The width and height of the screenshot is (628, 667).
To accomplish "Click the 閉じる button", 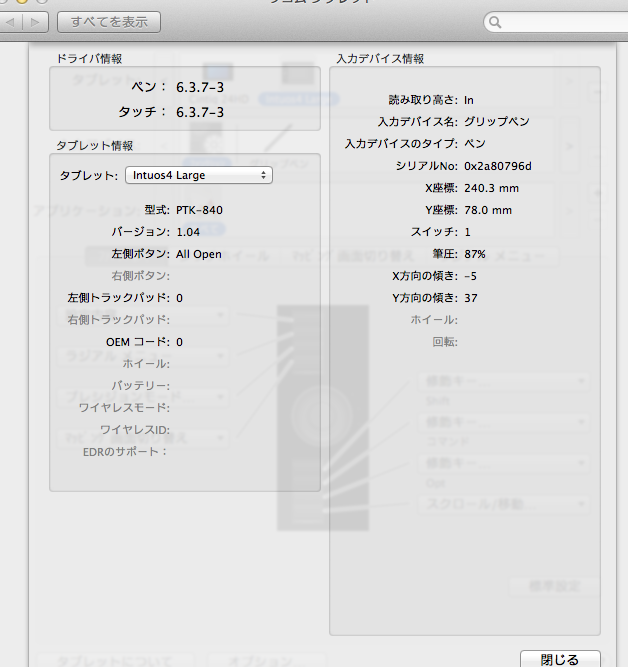I will point(560,659).
